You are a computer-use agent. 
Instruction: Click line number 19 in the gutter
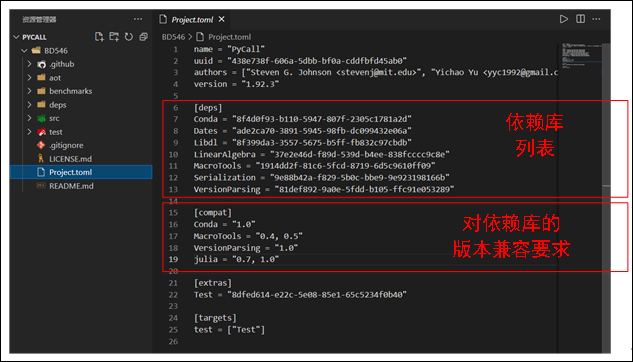pyautogui.click(x=173, y=259)
